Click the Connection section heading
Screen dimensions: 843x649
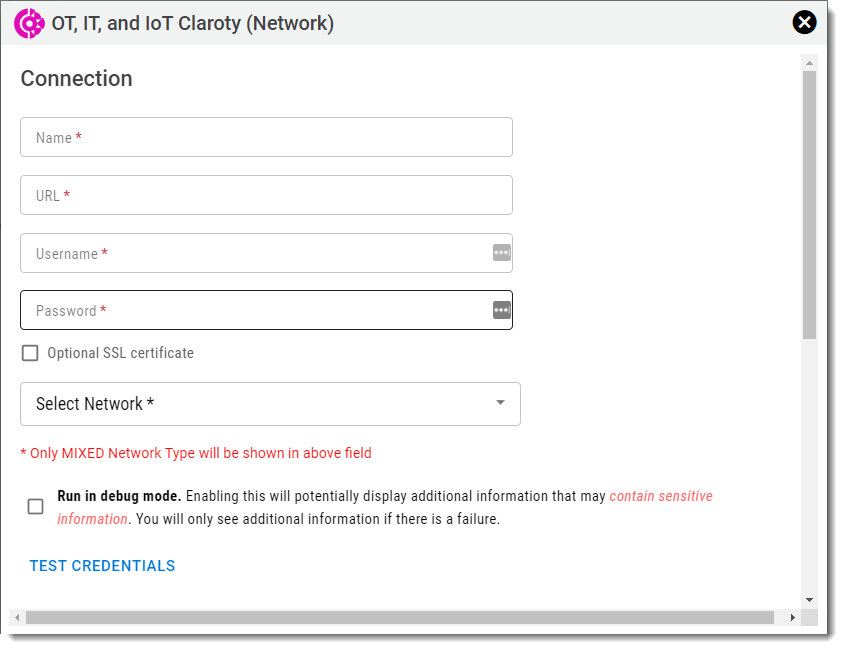(77, 79)
